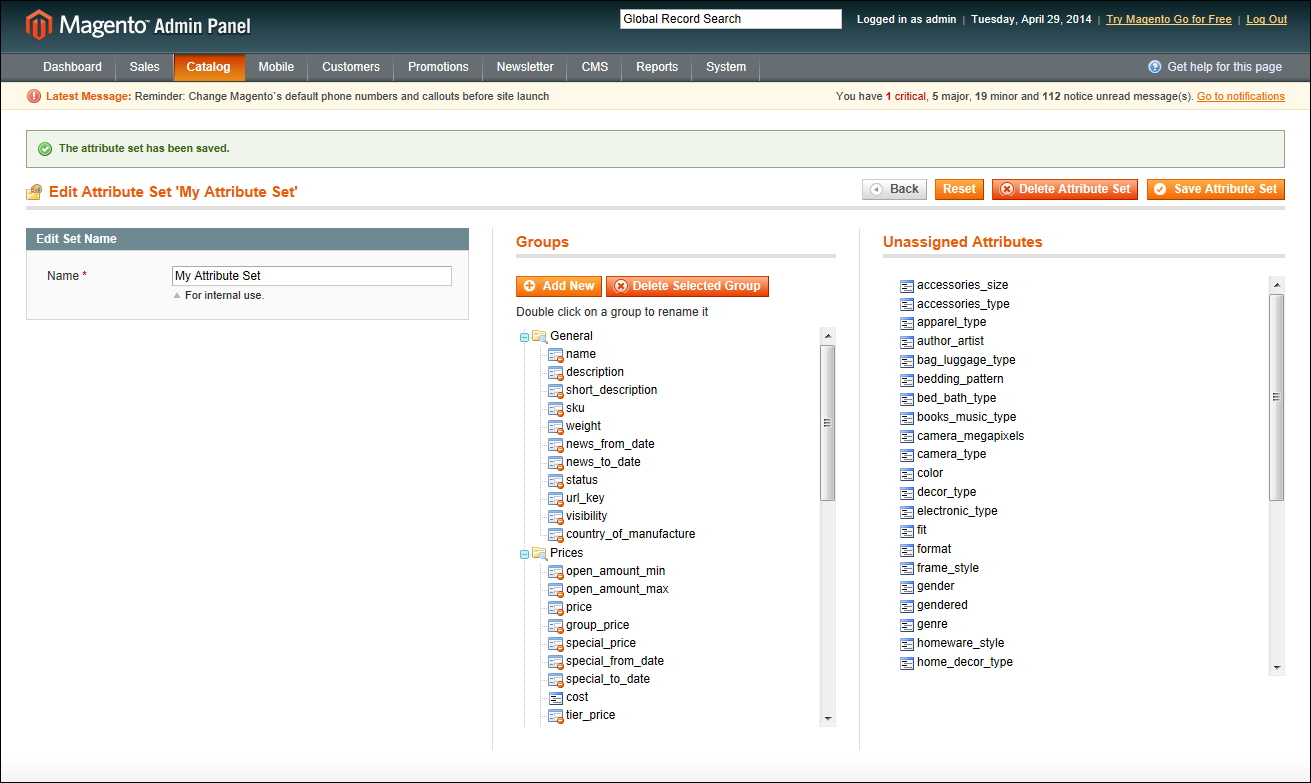Click Delete Attribute Set button

coord(1065,189)
